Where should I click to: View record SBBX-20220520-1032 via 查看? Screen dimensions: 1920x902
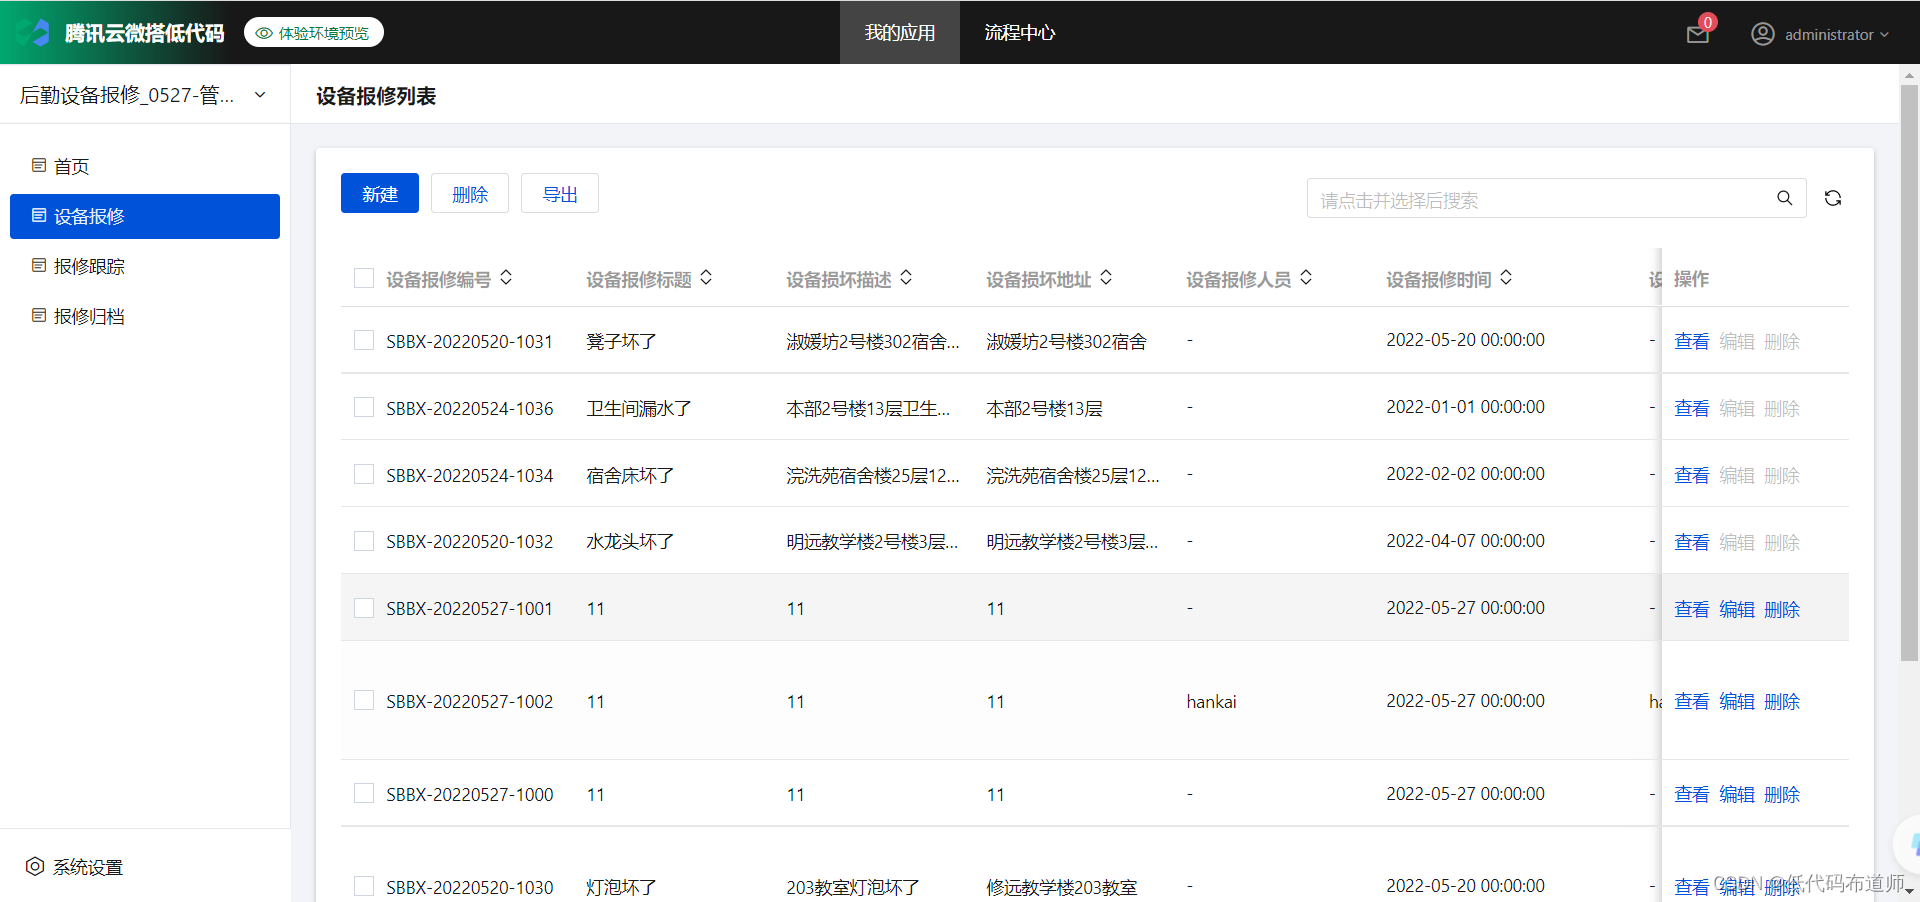pyautogui.click(x=1692, y=542)
